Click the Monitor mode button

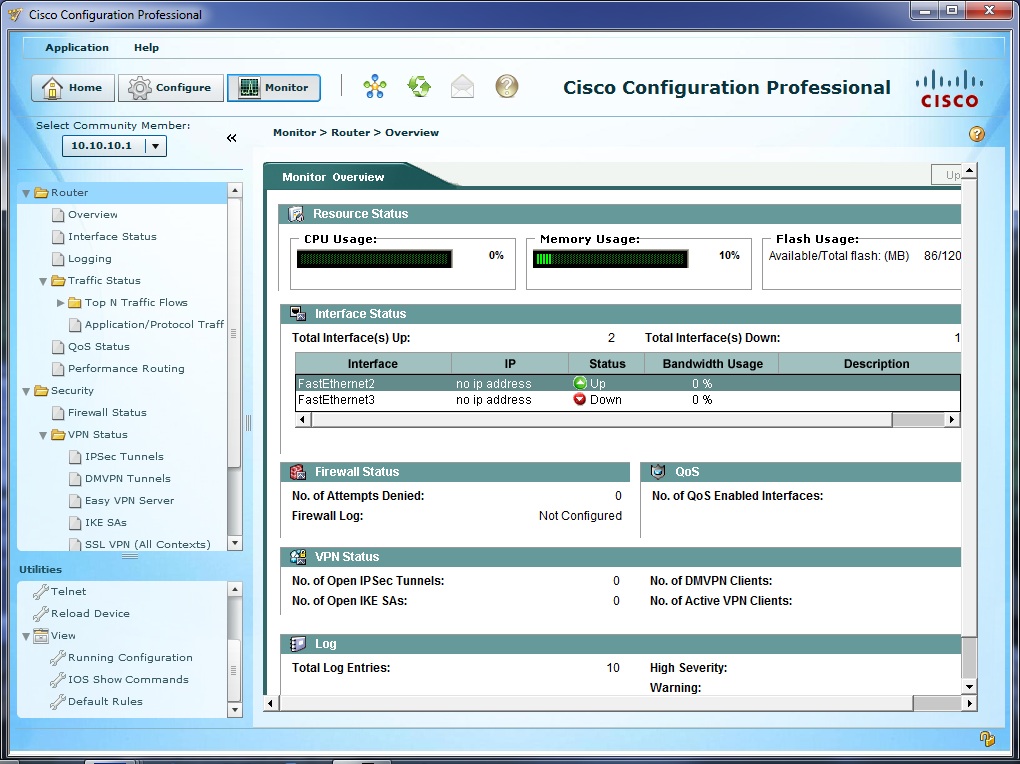[274, 88]
